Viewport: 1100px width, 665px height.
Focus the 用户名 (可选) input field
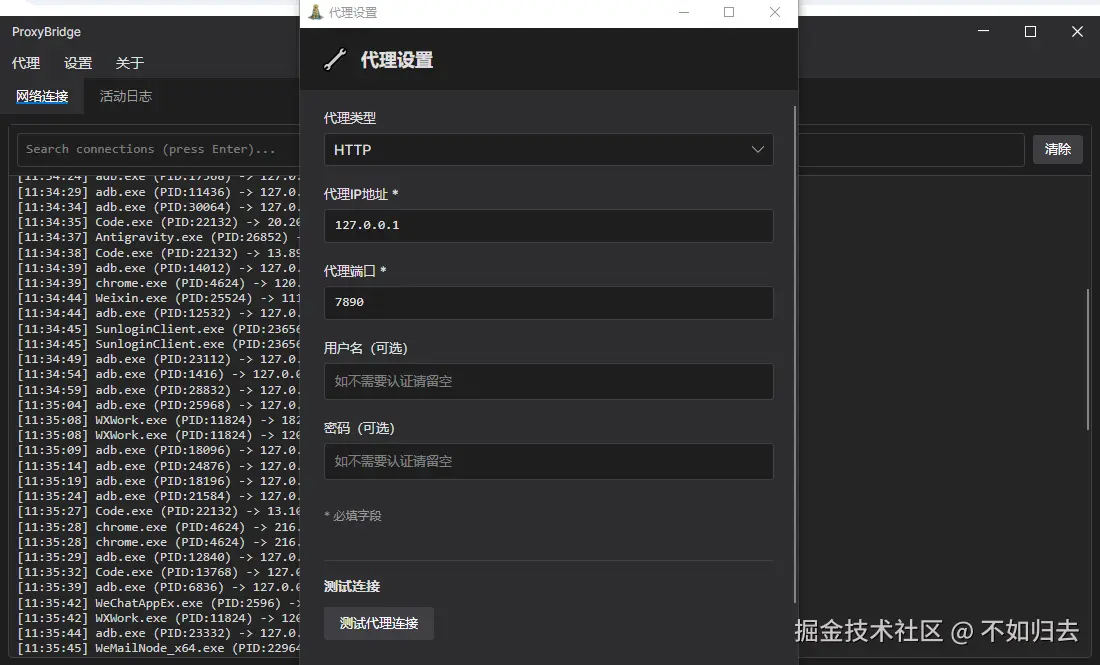coord(549,382)
